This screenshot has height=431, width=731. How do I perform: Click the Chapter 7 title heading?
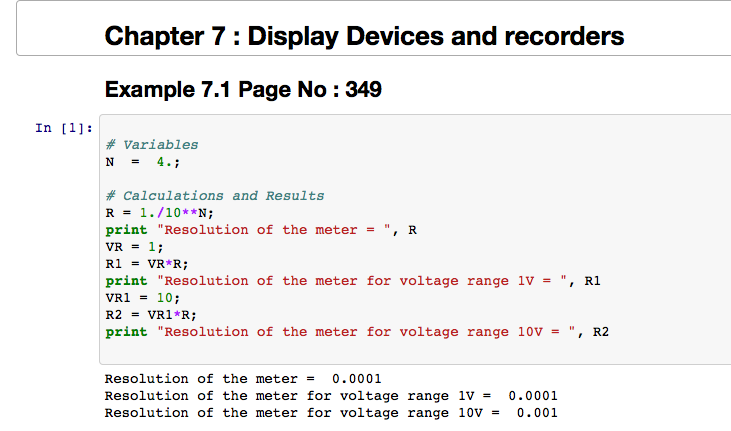(x=364, y=37)
